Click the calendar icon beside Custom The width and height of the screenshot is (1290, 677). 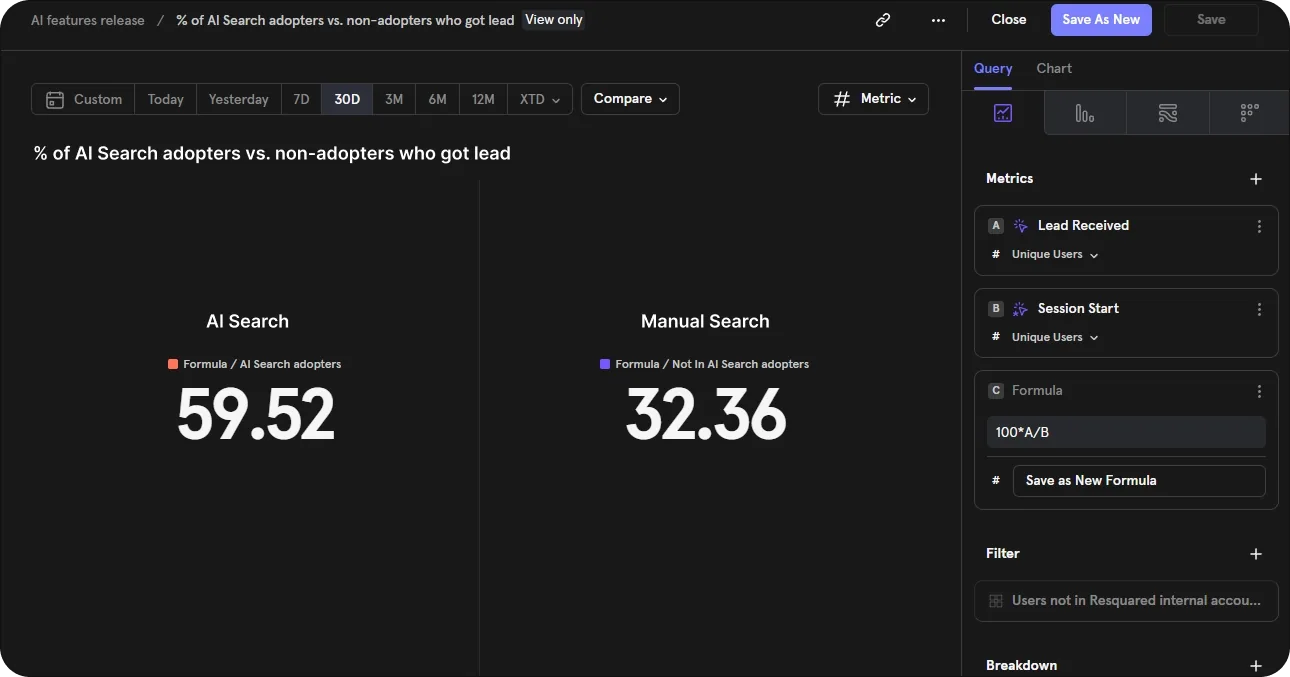pos(55,100)
